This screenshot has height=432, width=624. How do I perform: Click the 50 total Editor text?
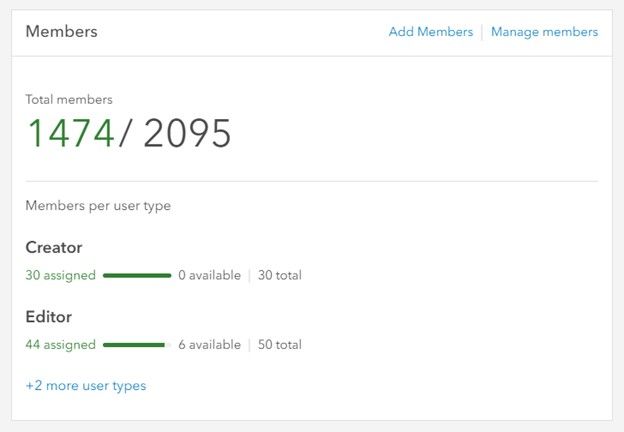(x=279, y=345)
